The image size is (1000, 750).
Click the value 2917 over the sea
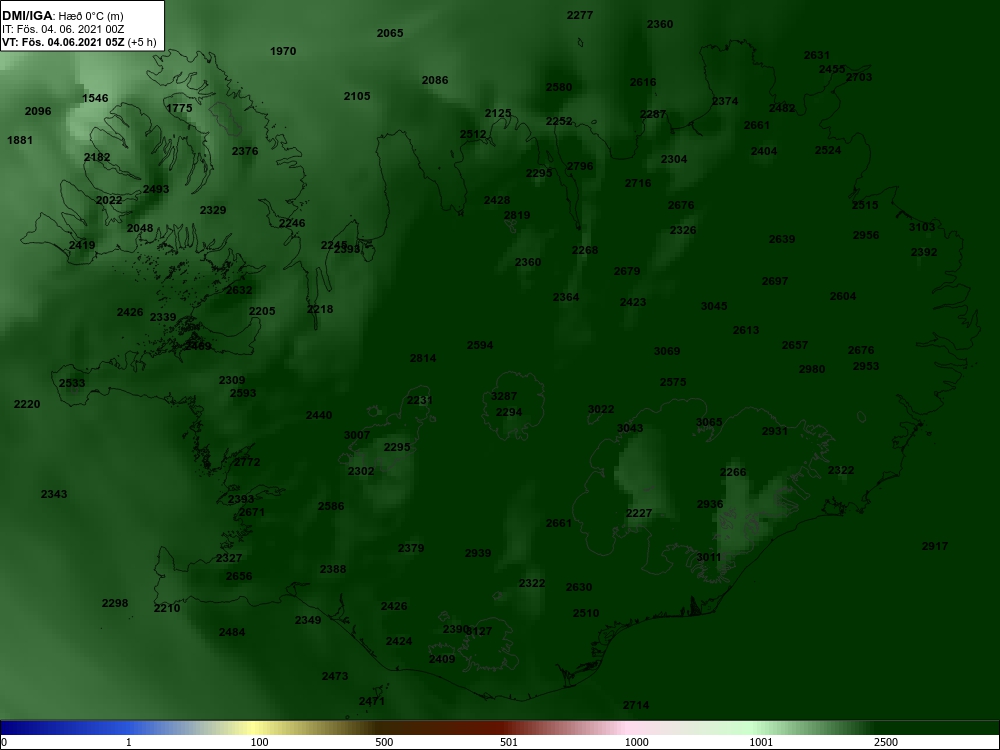(x=935, y=547)
